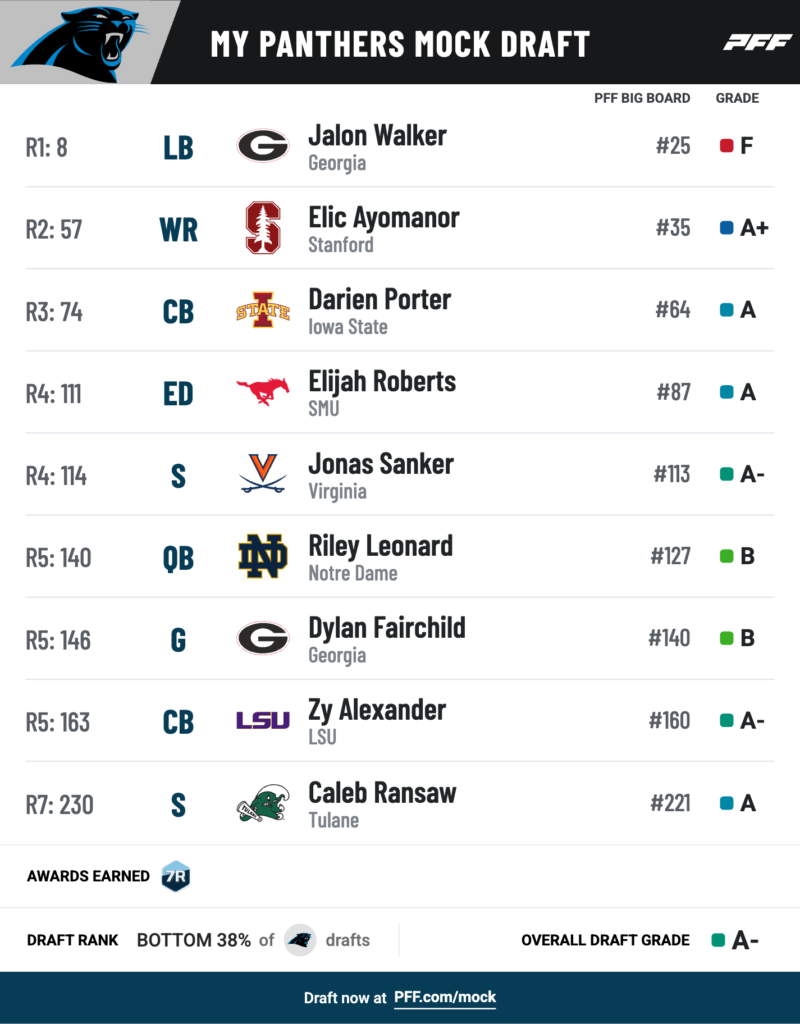
Task: Click the Tulane Green Wave logo
Action: pyautogui.click(x=263, y=803)
